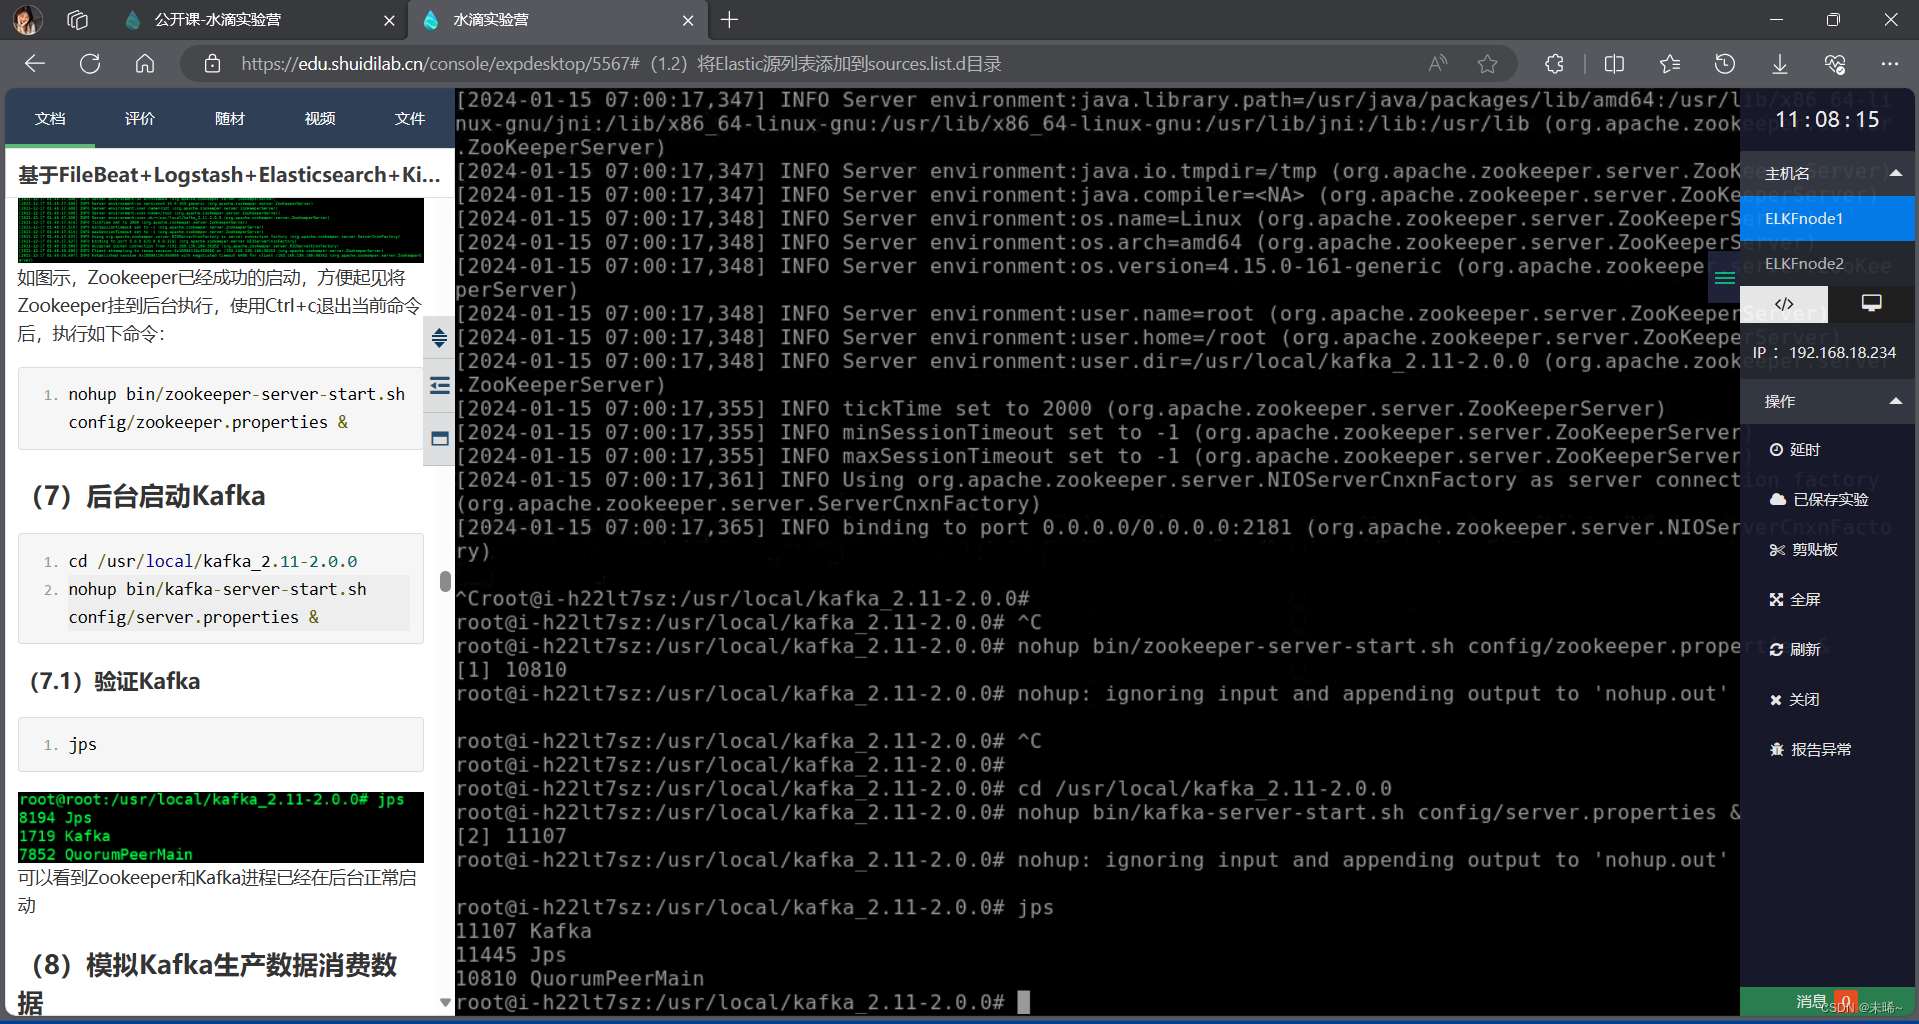Click the nohup zookeeper-server-start.sh command block

tap(221, 408)
